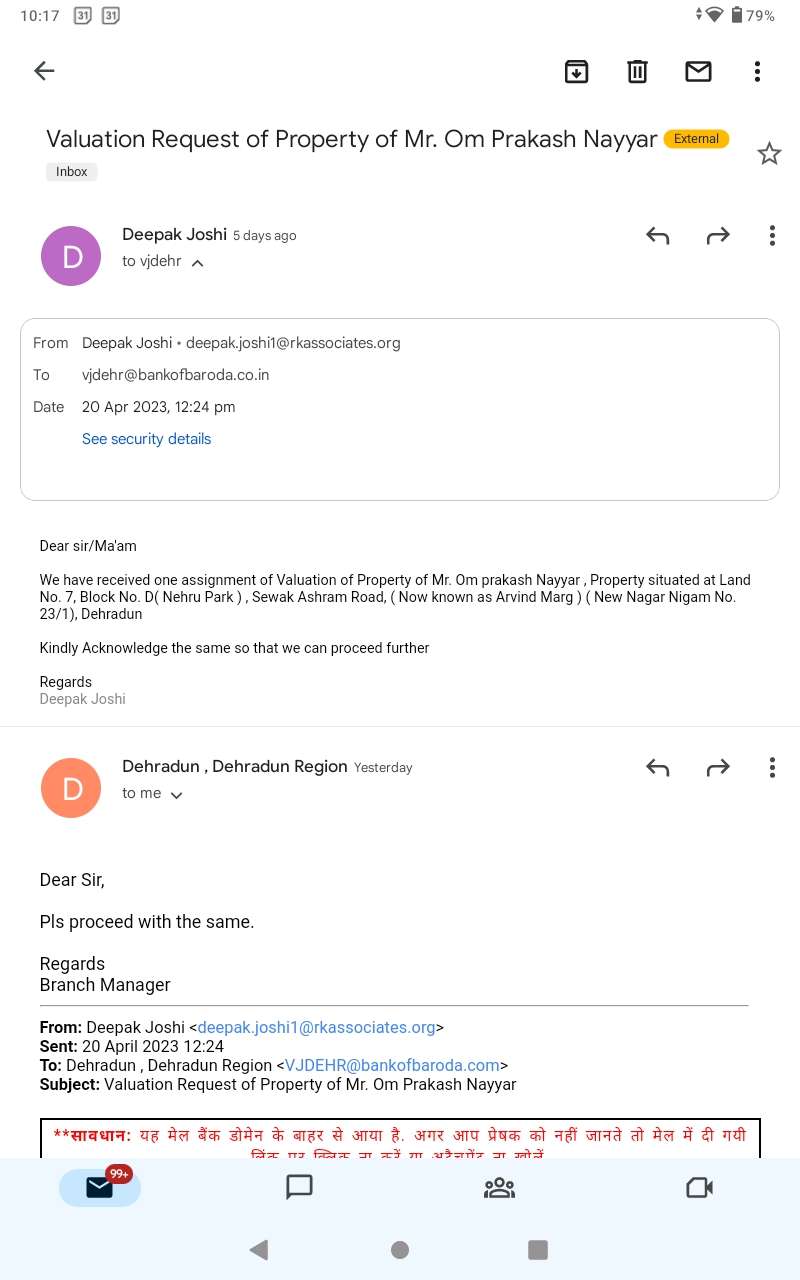This screenshot has width=800, height=1280.
Task: Tap the deepak.joshi1@rkassociates.org link in the quoted header
Action: coord(316,1027)
